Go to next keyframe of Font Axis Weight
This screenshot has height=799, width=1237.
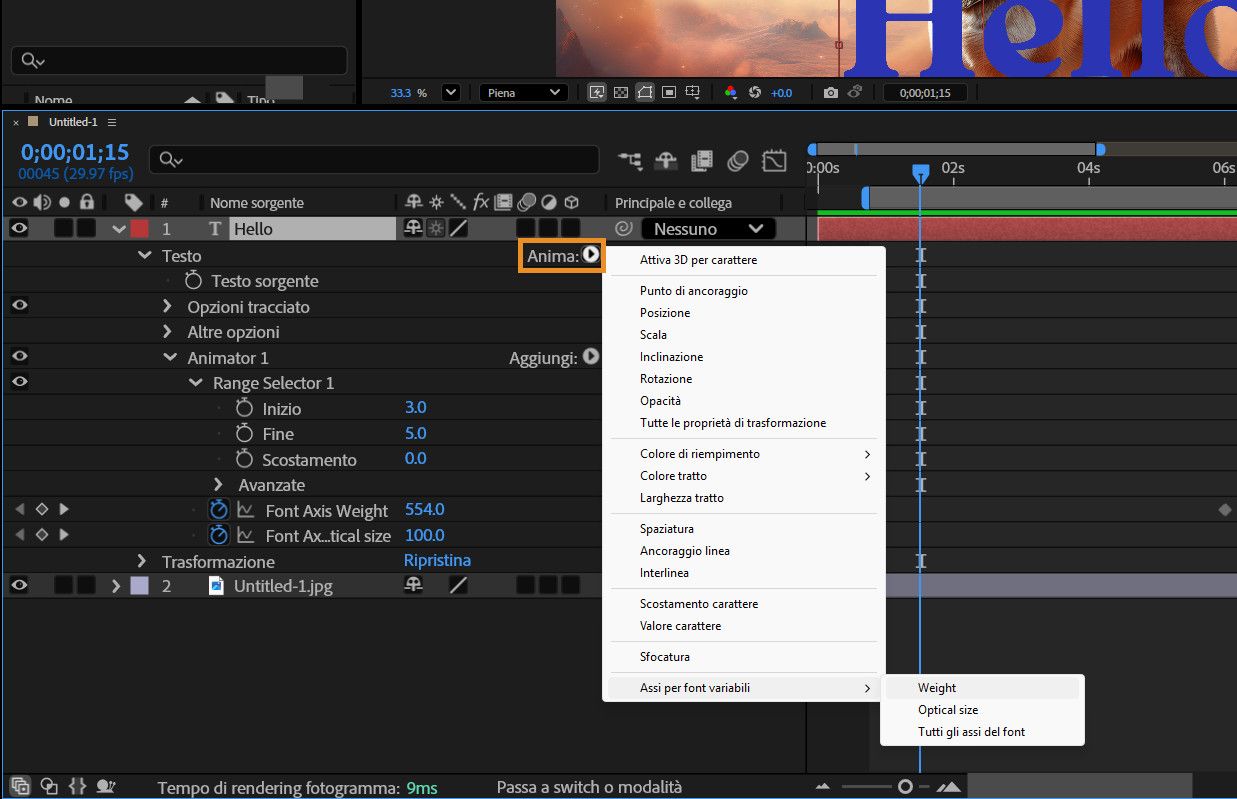[64, 509]
